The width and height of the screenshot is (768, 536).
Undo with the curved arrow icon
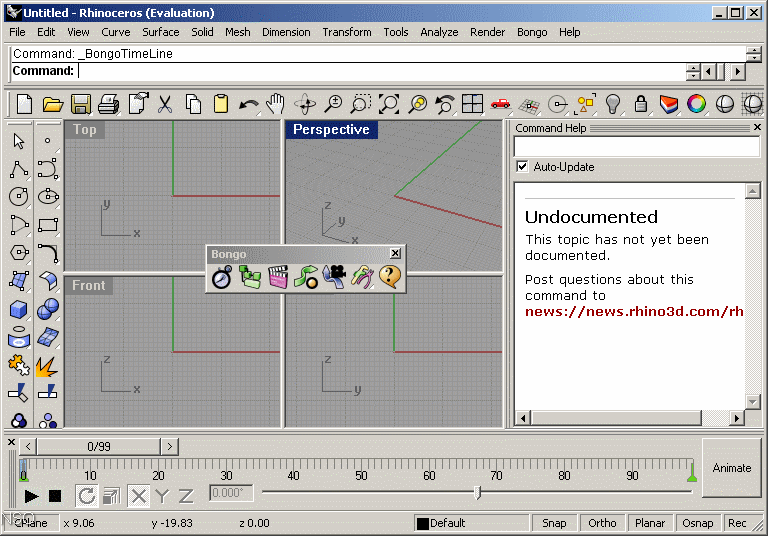pos(249,104)
